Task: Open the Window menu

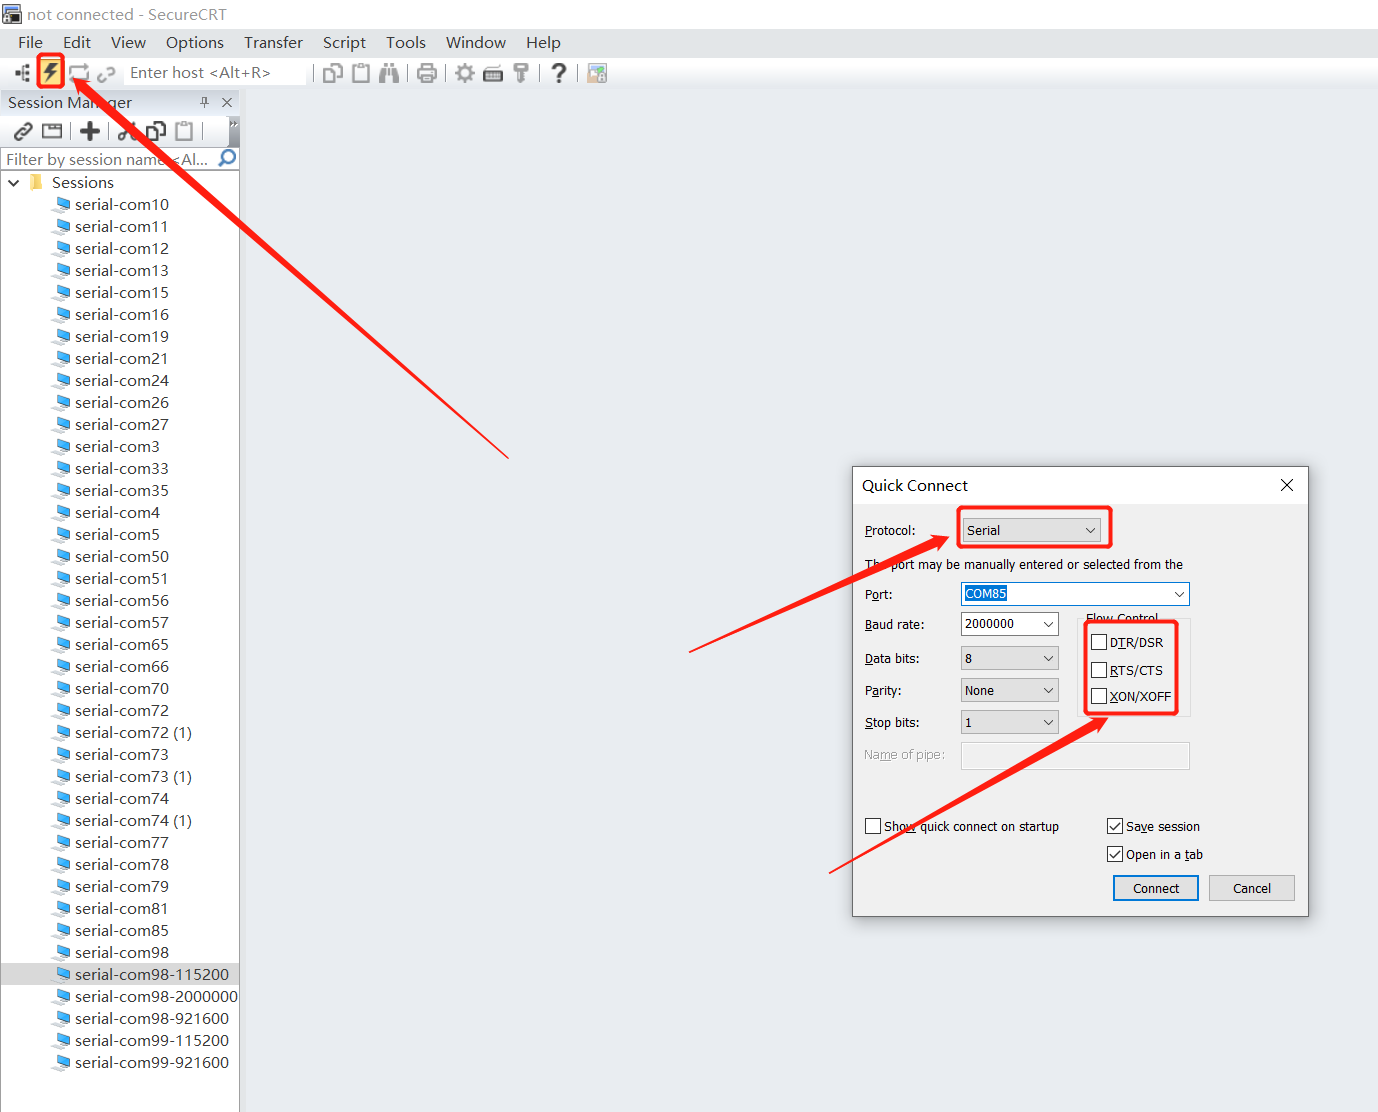Action: click(476, 42)
